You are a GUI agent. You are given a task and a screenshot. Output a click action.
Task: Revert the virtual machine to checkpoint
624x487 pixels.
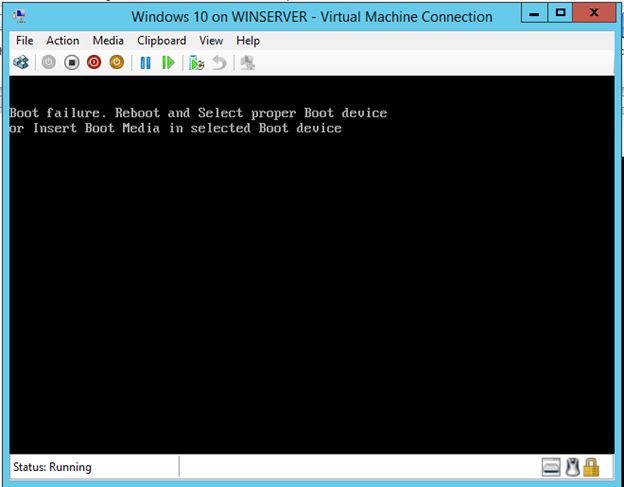click(x=219, y=63)
